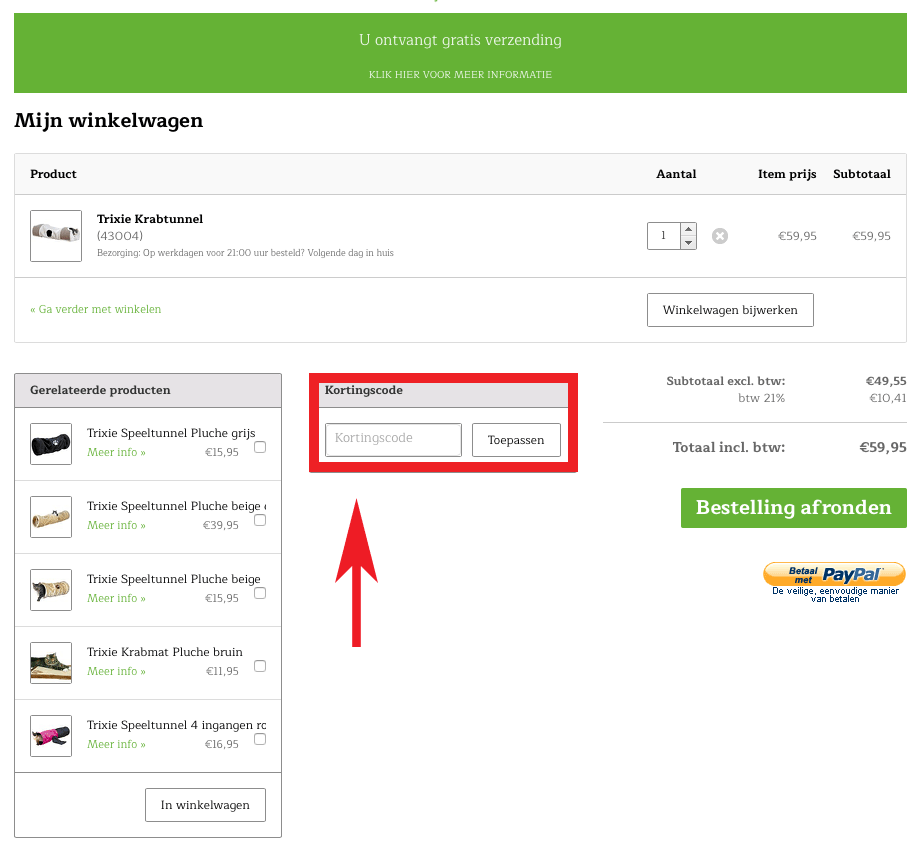This screenshot has height=854, width=918.
Task: Apply the discount code with Toepassen
Action: point(516,440)
